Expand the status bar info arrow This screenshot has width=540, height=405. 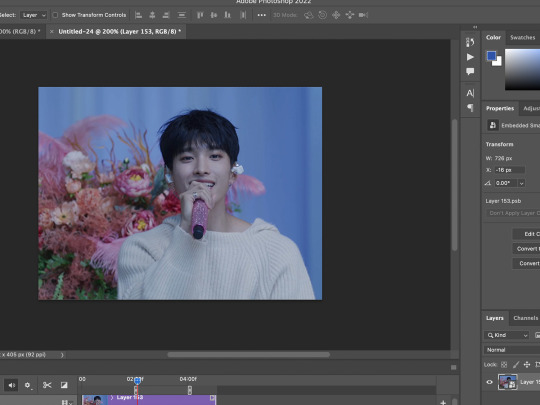pyautogui.click(x=62, y=355)
